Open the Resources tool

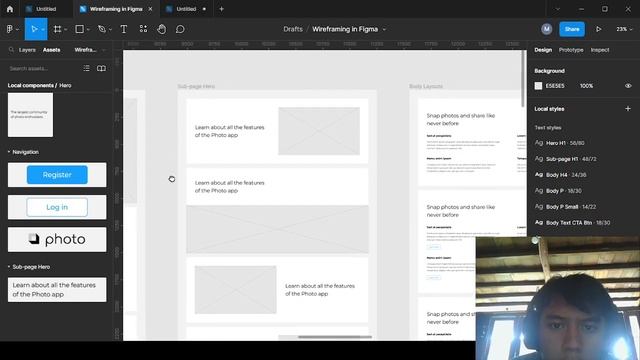pyautogui.click(x=143, y=29)
